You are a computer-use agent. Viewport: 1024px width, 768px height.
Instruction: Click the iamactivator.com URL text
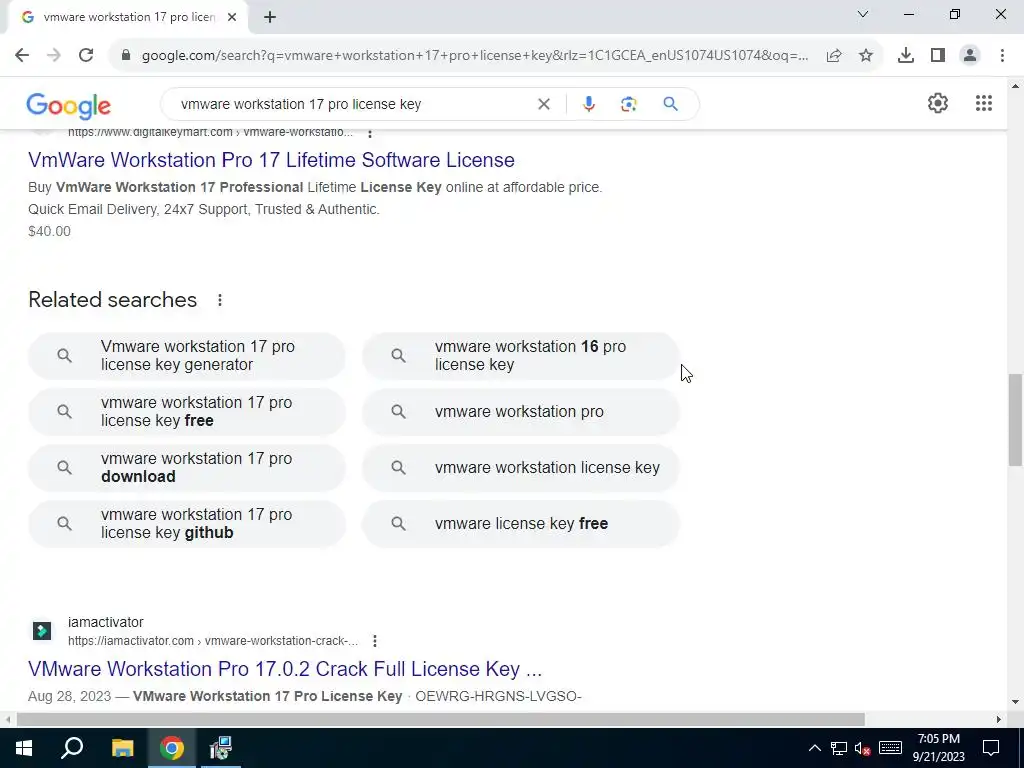click(x=213, y=641)
